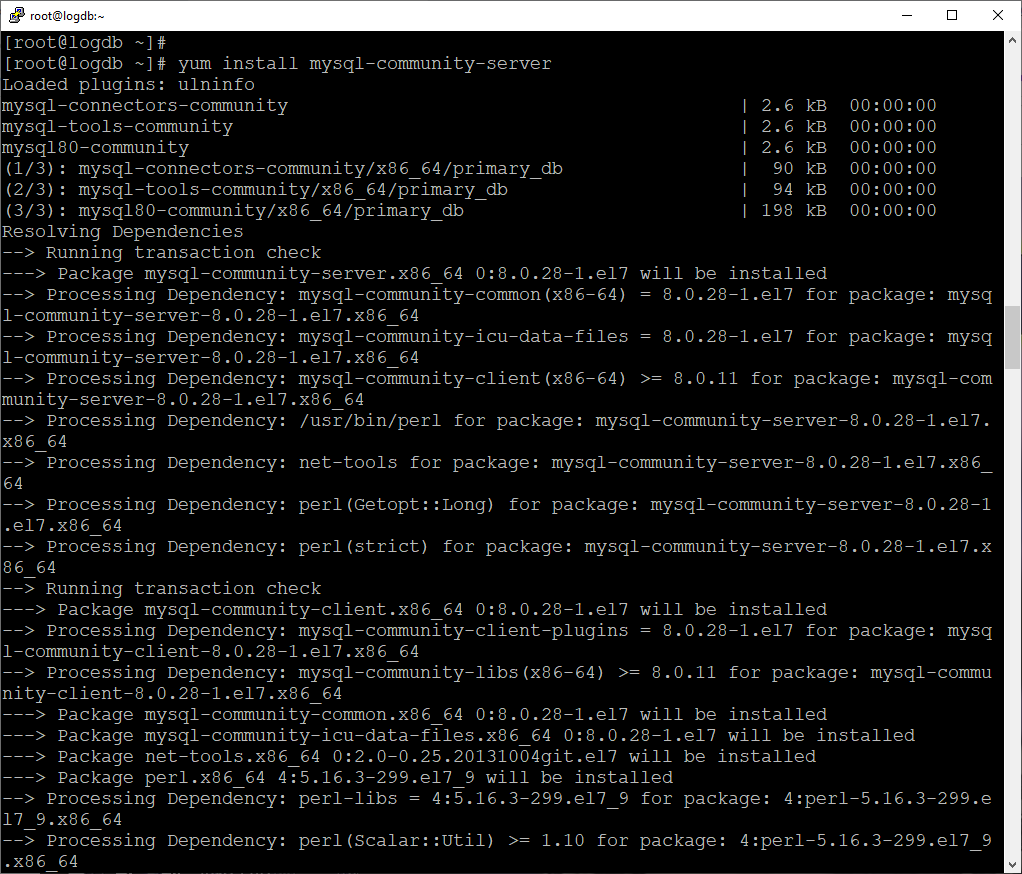Image resolution: width=1022 pixels, height=874 pixels.
Task: Click the 'perl(Scalar::Util) >= 1.10' dependency line
Action: [497, 851]
